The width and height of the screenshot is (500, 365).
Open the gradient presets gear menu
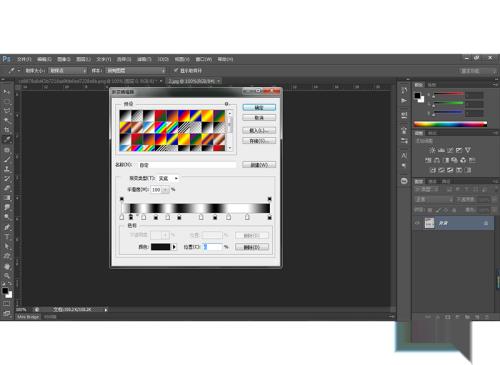226,104
